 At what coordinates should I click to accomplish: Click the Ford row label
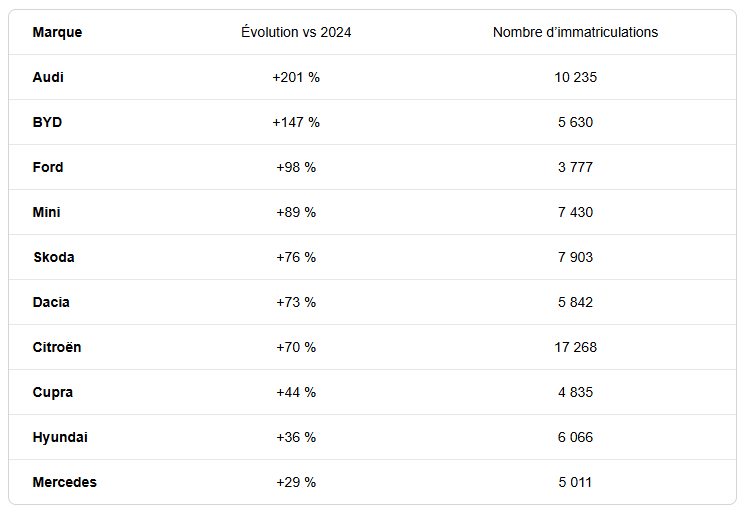pos(48,167)
